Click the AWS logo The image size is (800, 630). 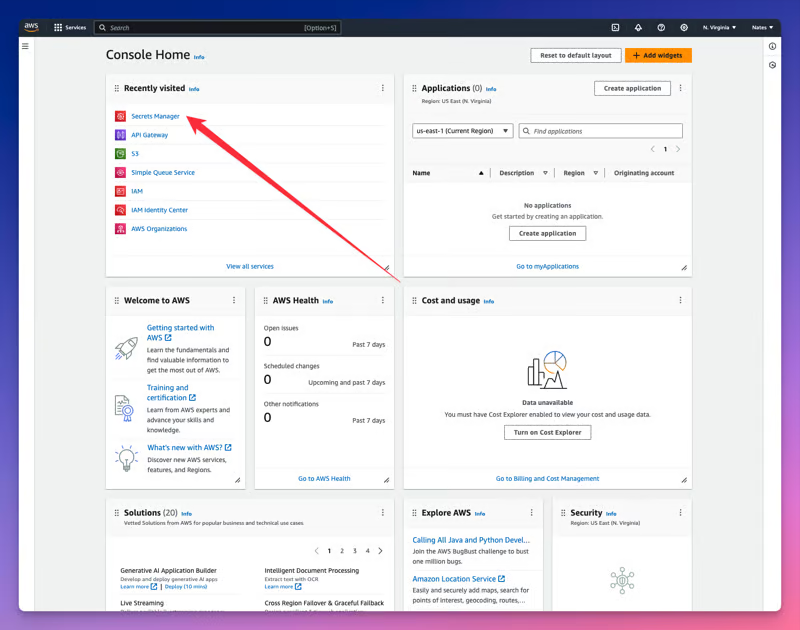pos(31,27)
